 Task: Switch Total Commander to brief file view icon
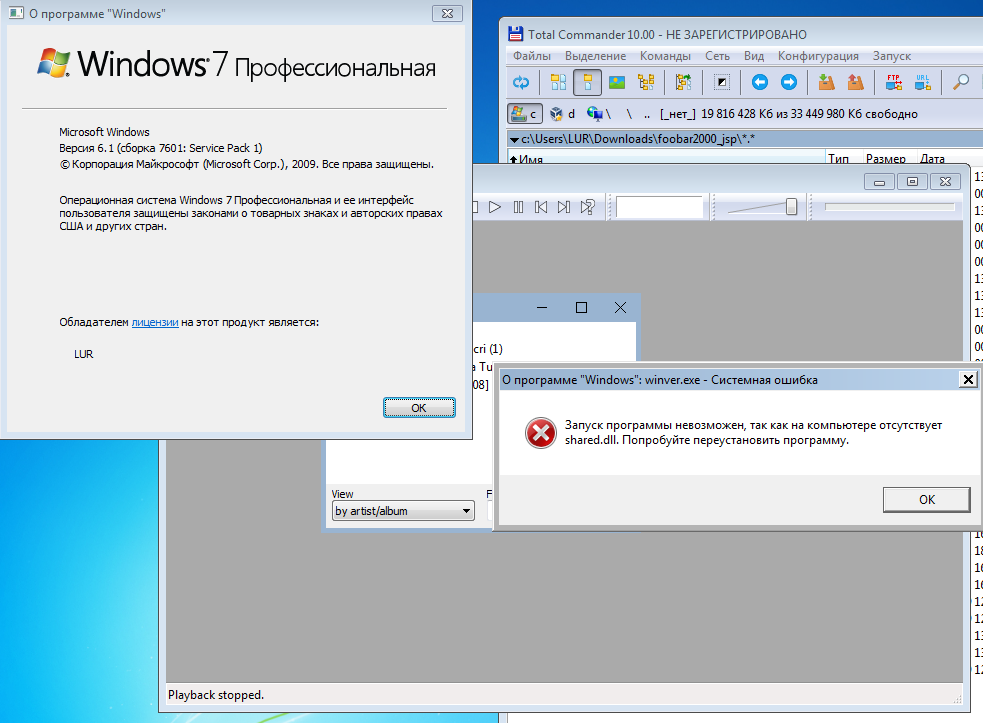pyautogui.click(x=558, y=82)
